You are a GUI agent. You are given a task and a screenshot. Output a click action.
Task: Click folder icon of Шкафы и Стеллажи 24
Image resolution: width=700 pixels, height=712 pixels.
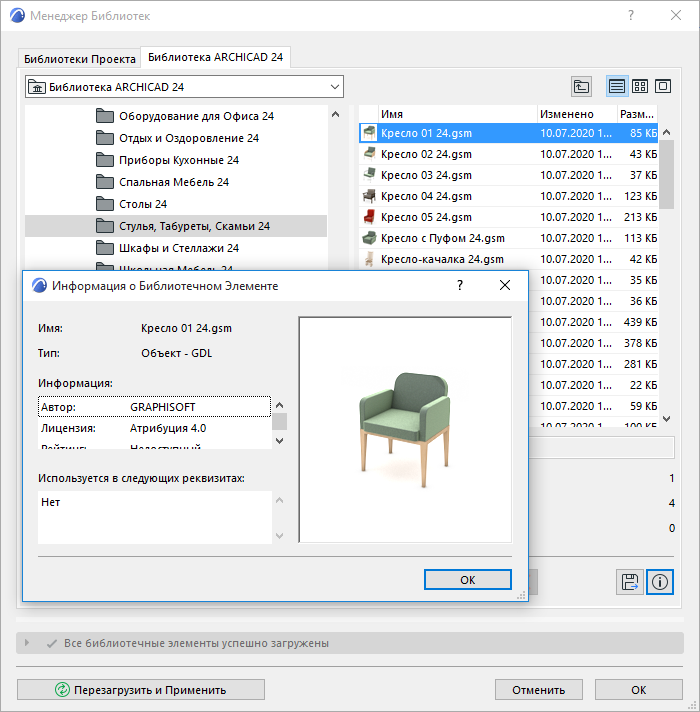pos(105,248)
